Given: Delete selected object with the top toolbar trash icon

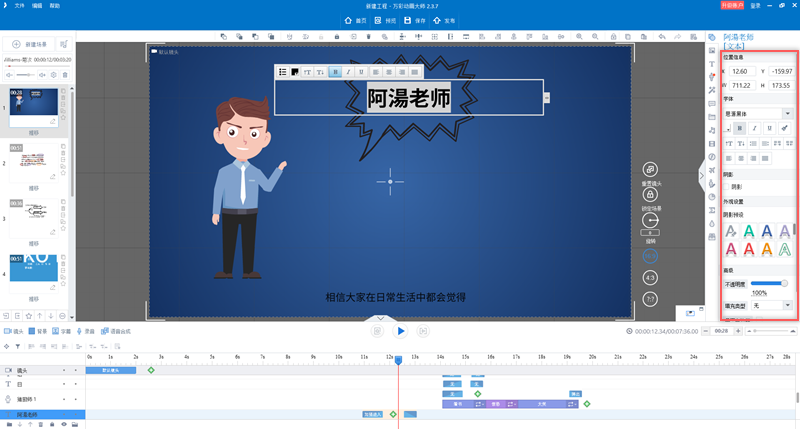Looking at the screenshot, I should tap(368, 37).
